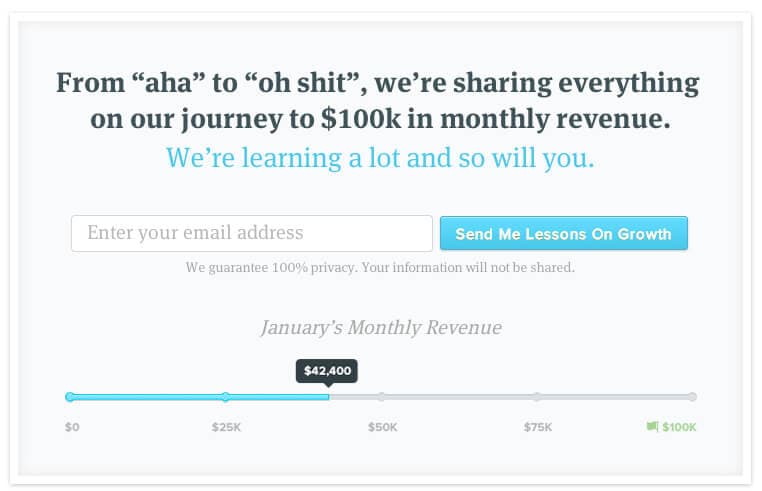Click the $25K label under the bar

tap(226, 427)
